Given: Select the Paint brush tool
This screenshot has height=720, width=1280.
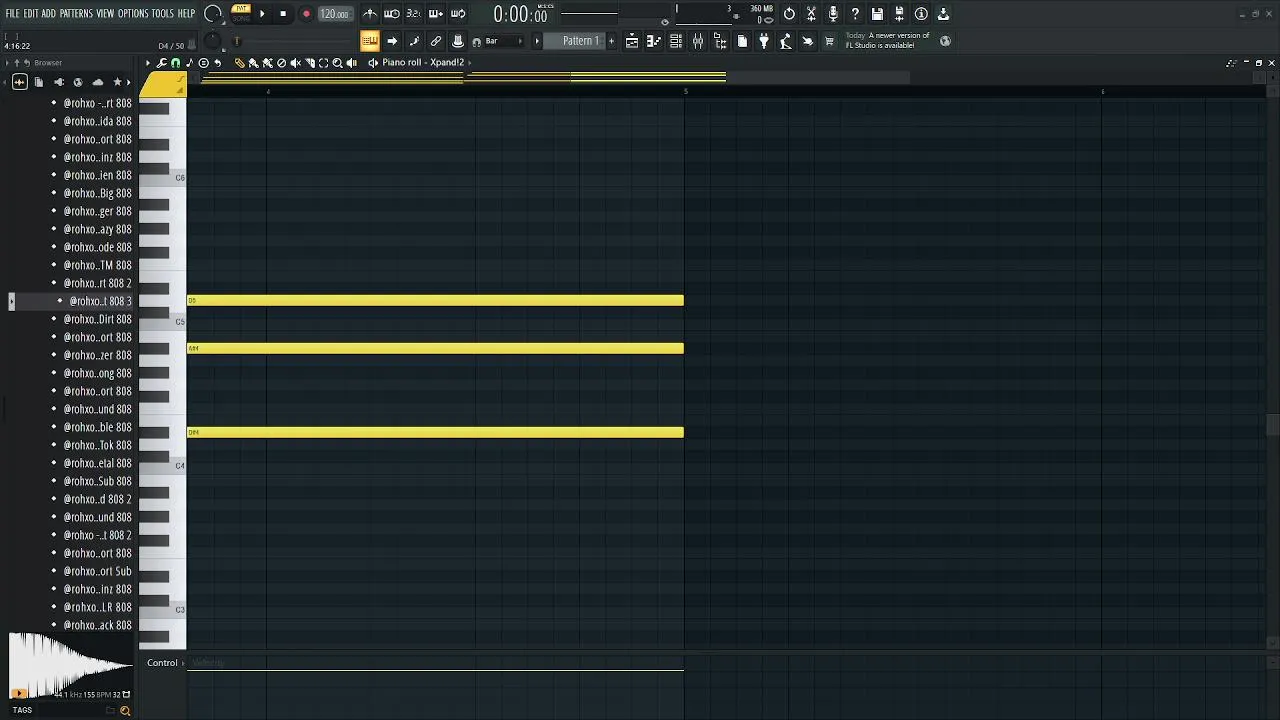Looking at the screenshot, I should (253, 62).
